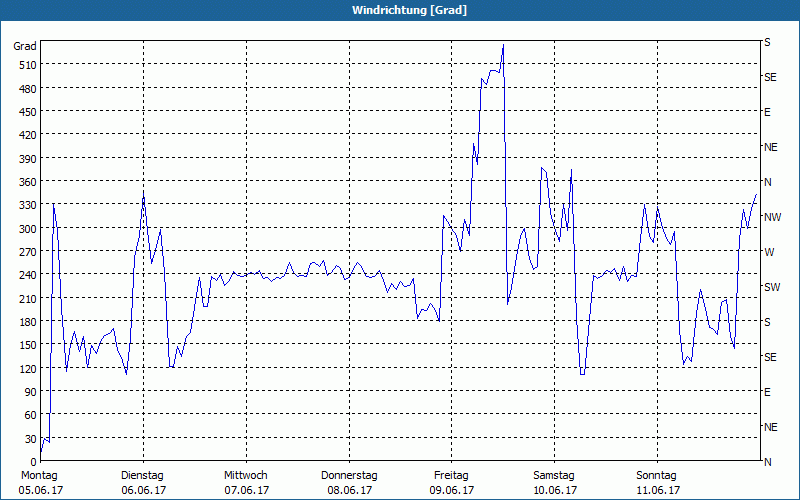Select the date '09.06.17'
The image size is (800, 500).
[x=452, y=490]
